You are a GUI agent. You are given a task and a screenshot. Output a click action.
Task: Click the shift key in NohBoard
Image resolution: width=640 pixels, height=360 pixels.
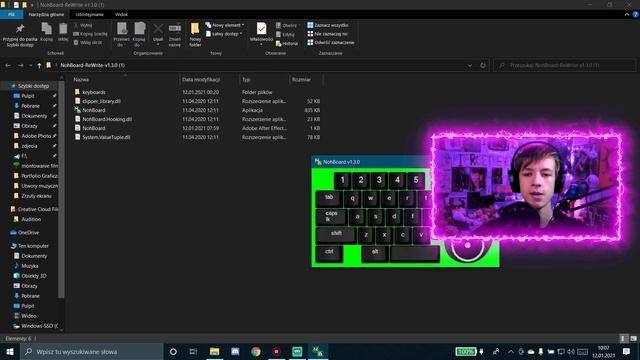click(336, 234)
